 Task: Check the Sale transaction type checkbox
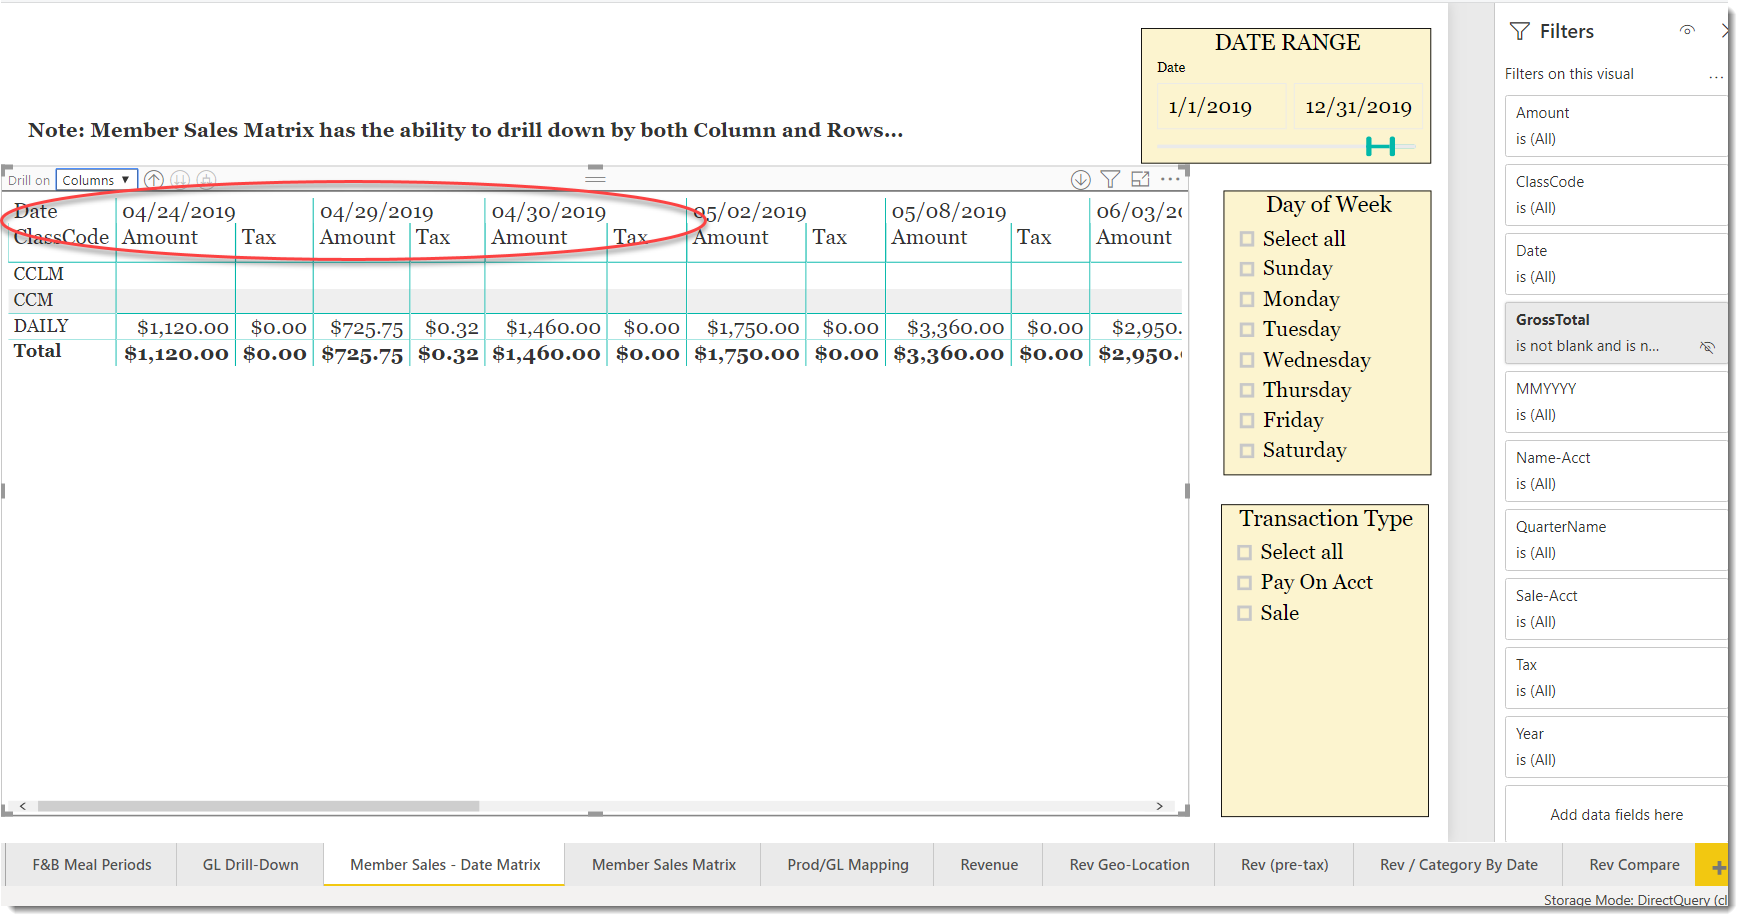(1244, 613)
